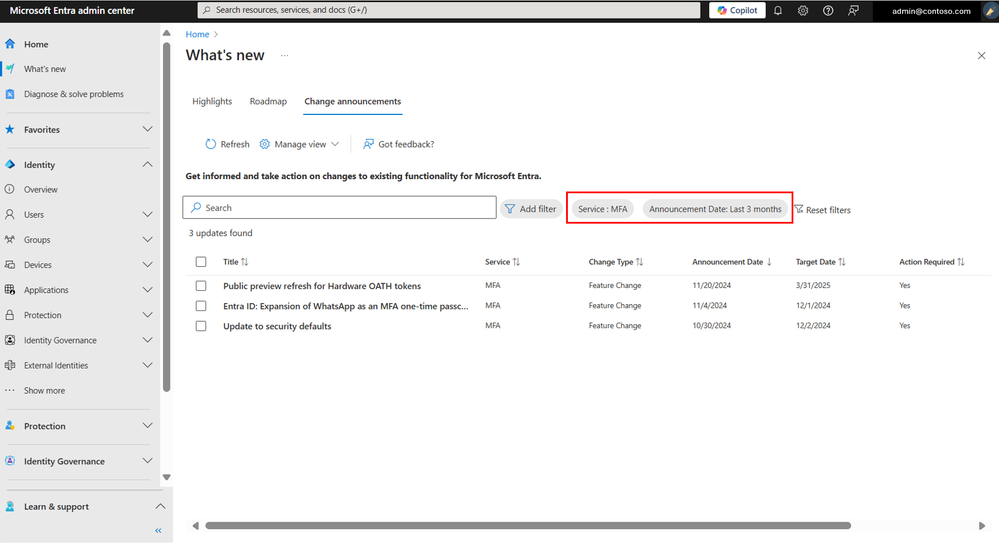999x553 pixels.
Task: Click the sidebar vertical scrollbar
Action: point(166,217)
